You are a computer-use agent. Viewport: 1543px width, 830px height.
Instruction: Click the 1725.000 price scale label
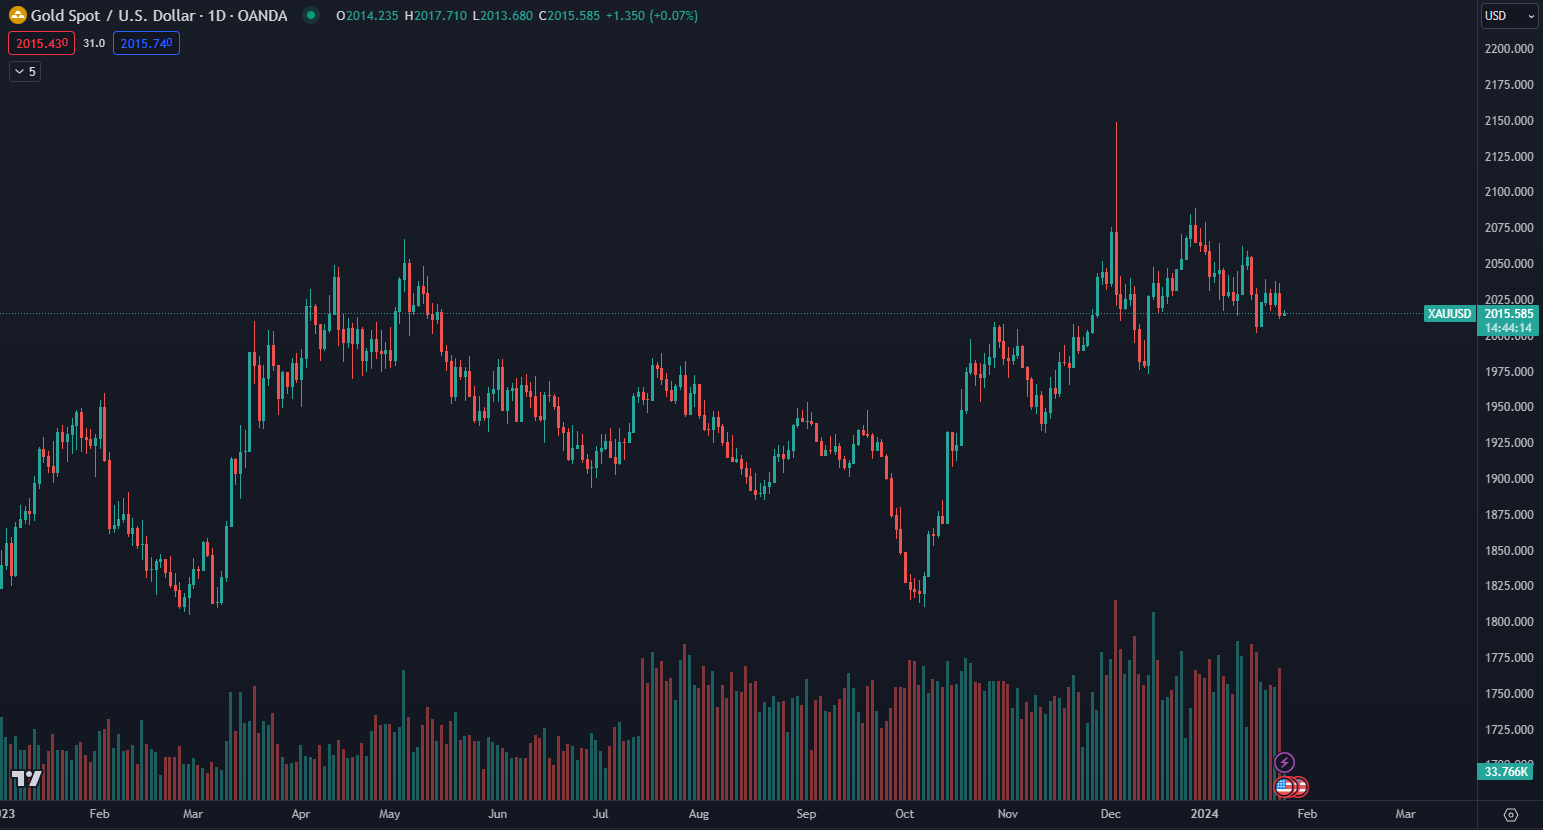click(x=1509, y=730)
